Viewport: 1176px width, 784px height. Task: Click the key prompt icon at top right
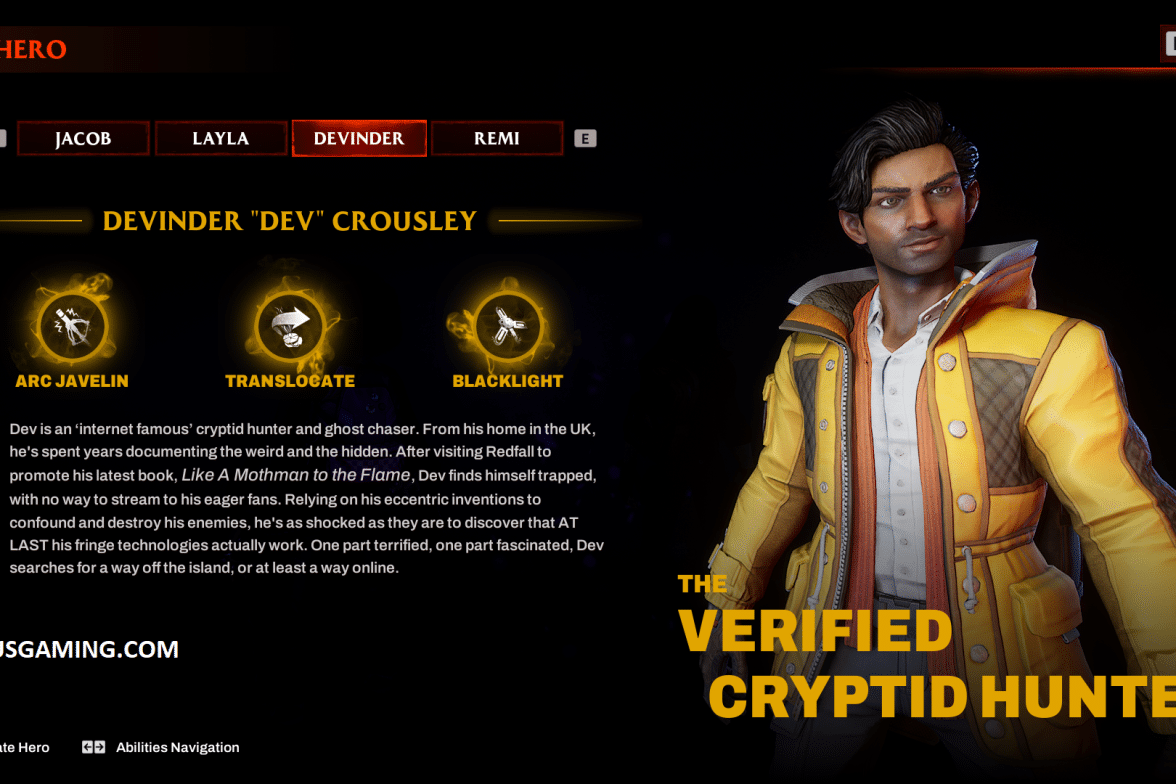click(1168, 44)
